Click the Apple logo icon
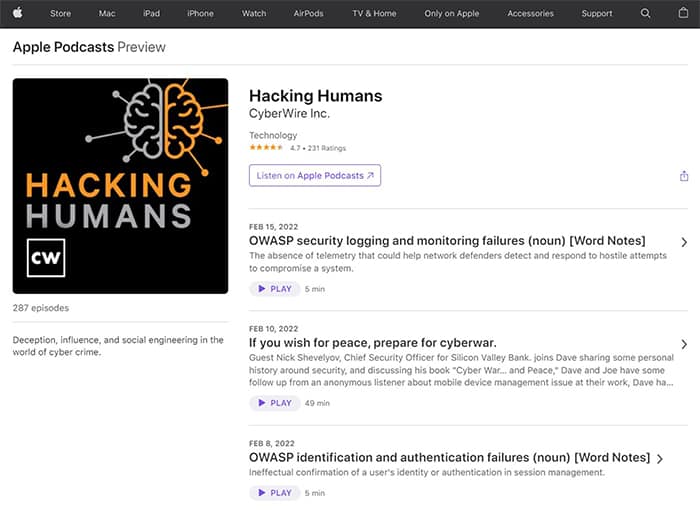700x512 pixels. 18,13
